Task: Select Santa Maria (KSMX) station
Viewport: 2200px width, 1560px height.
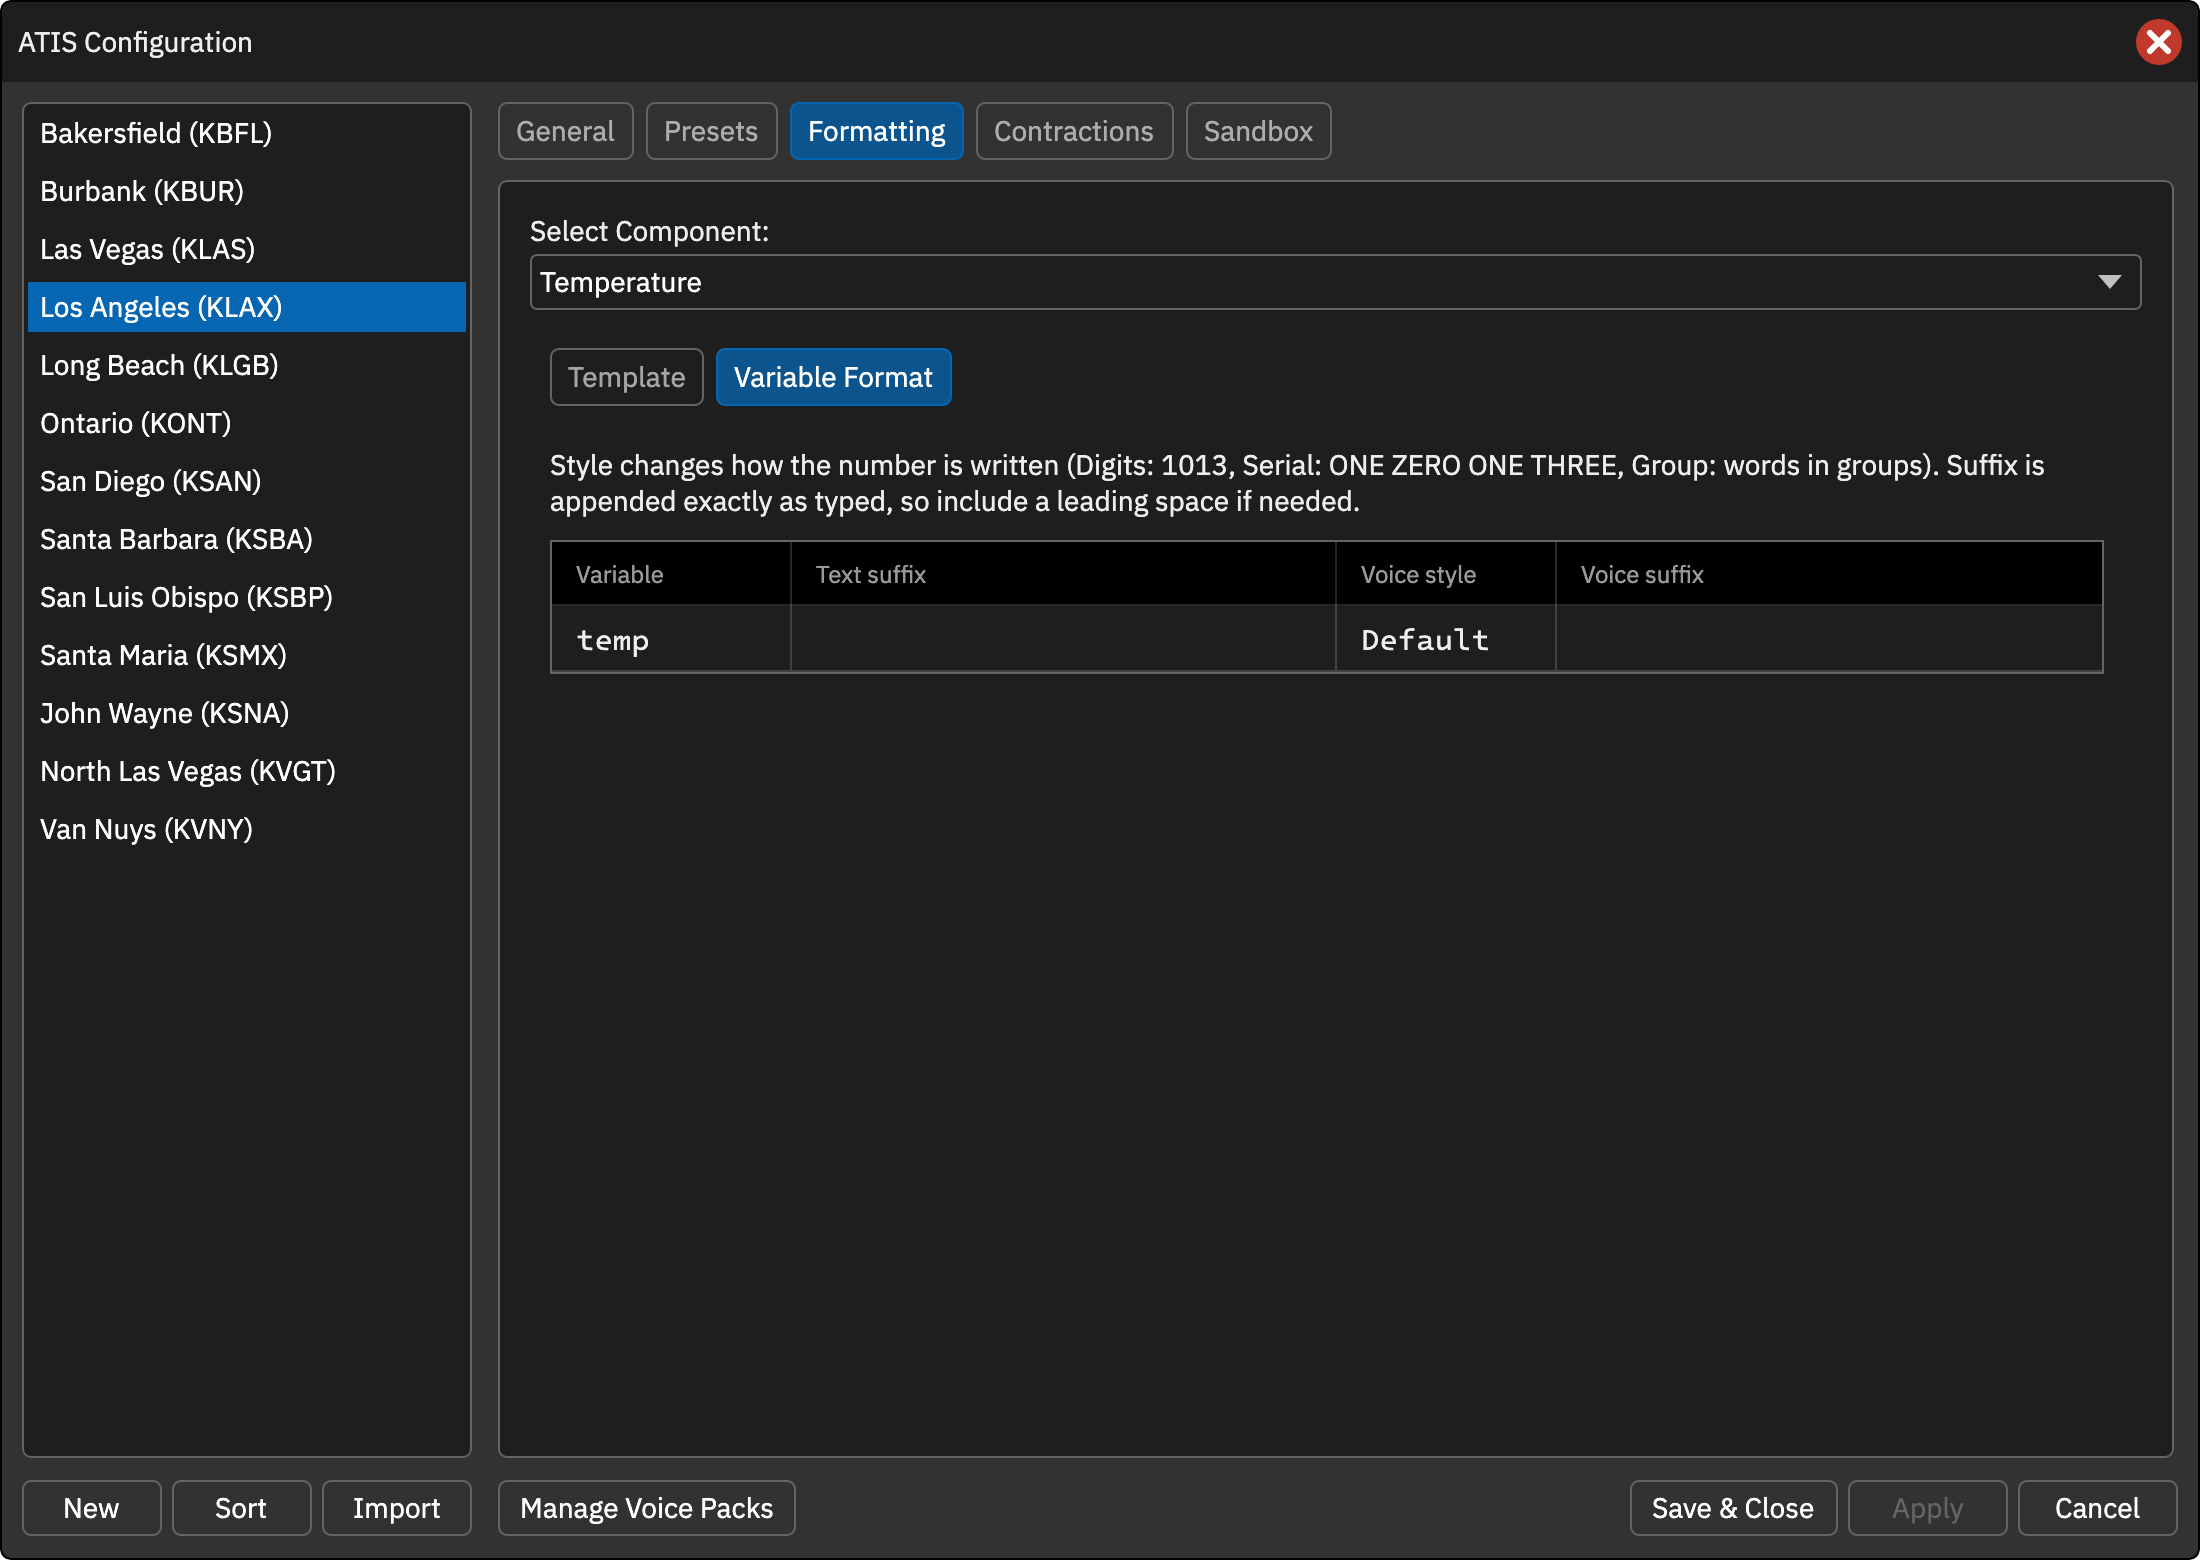Action: 246,655
